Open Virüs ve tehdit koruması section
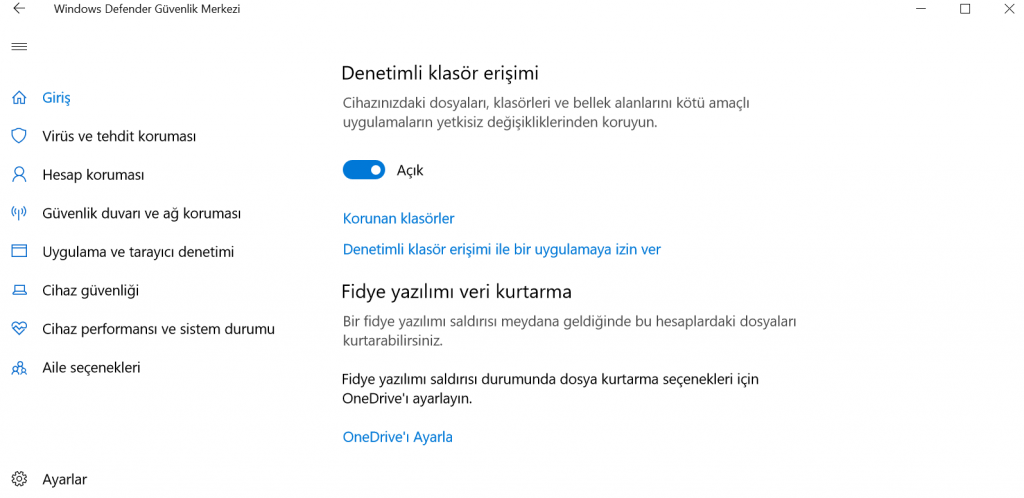 [119, 136]
